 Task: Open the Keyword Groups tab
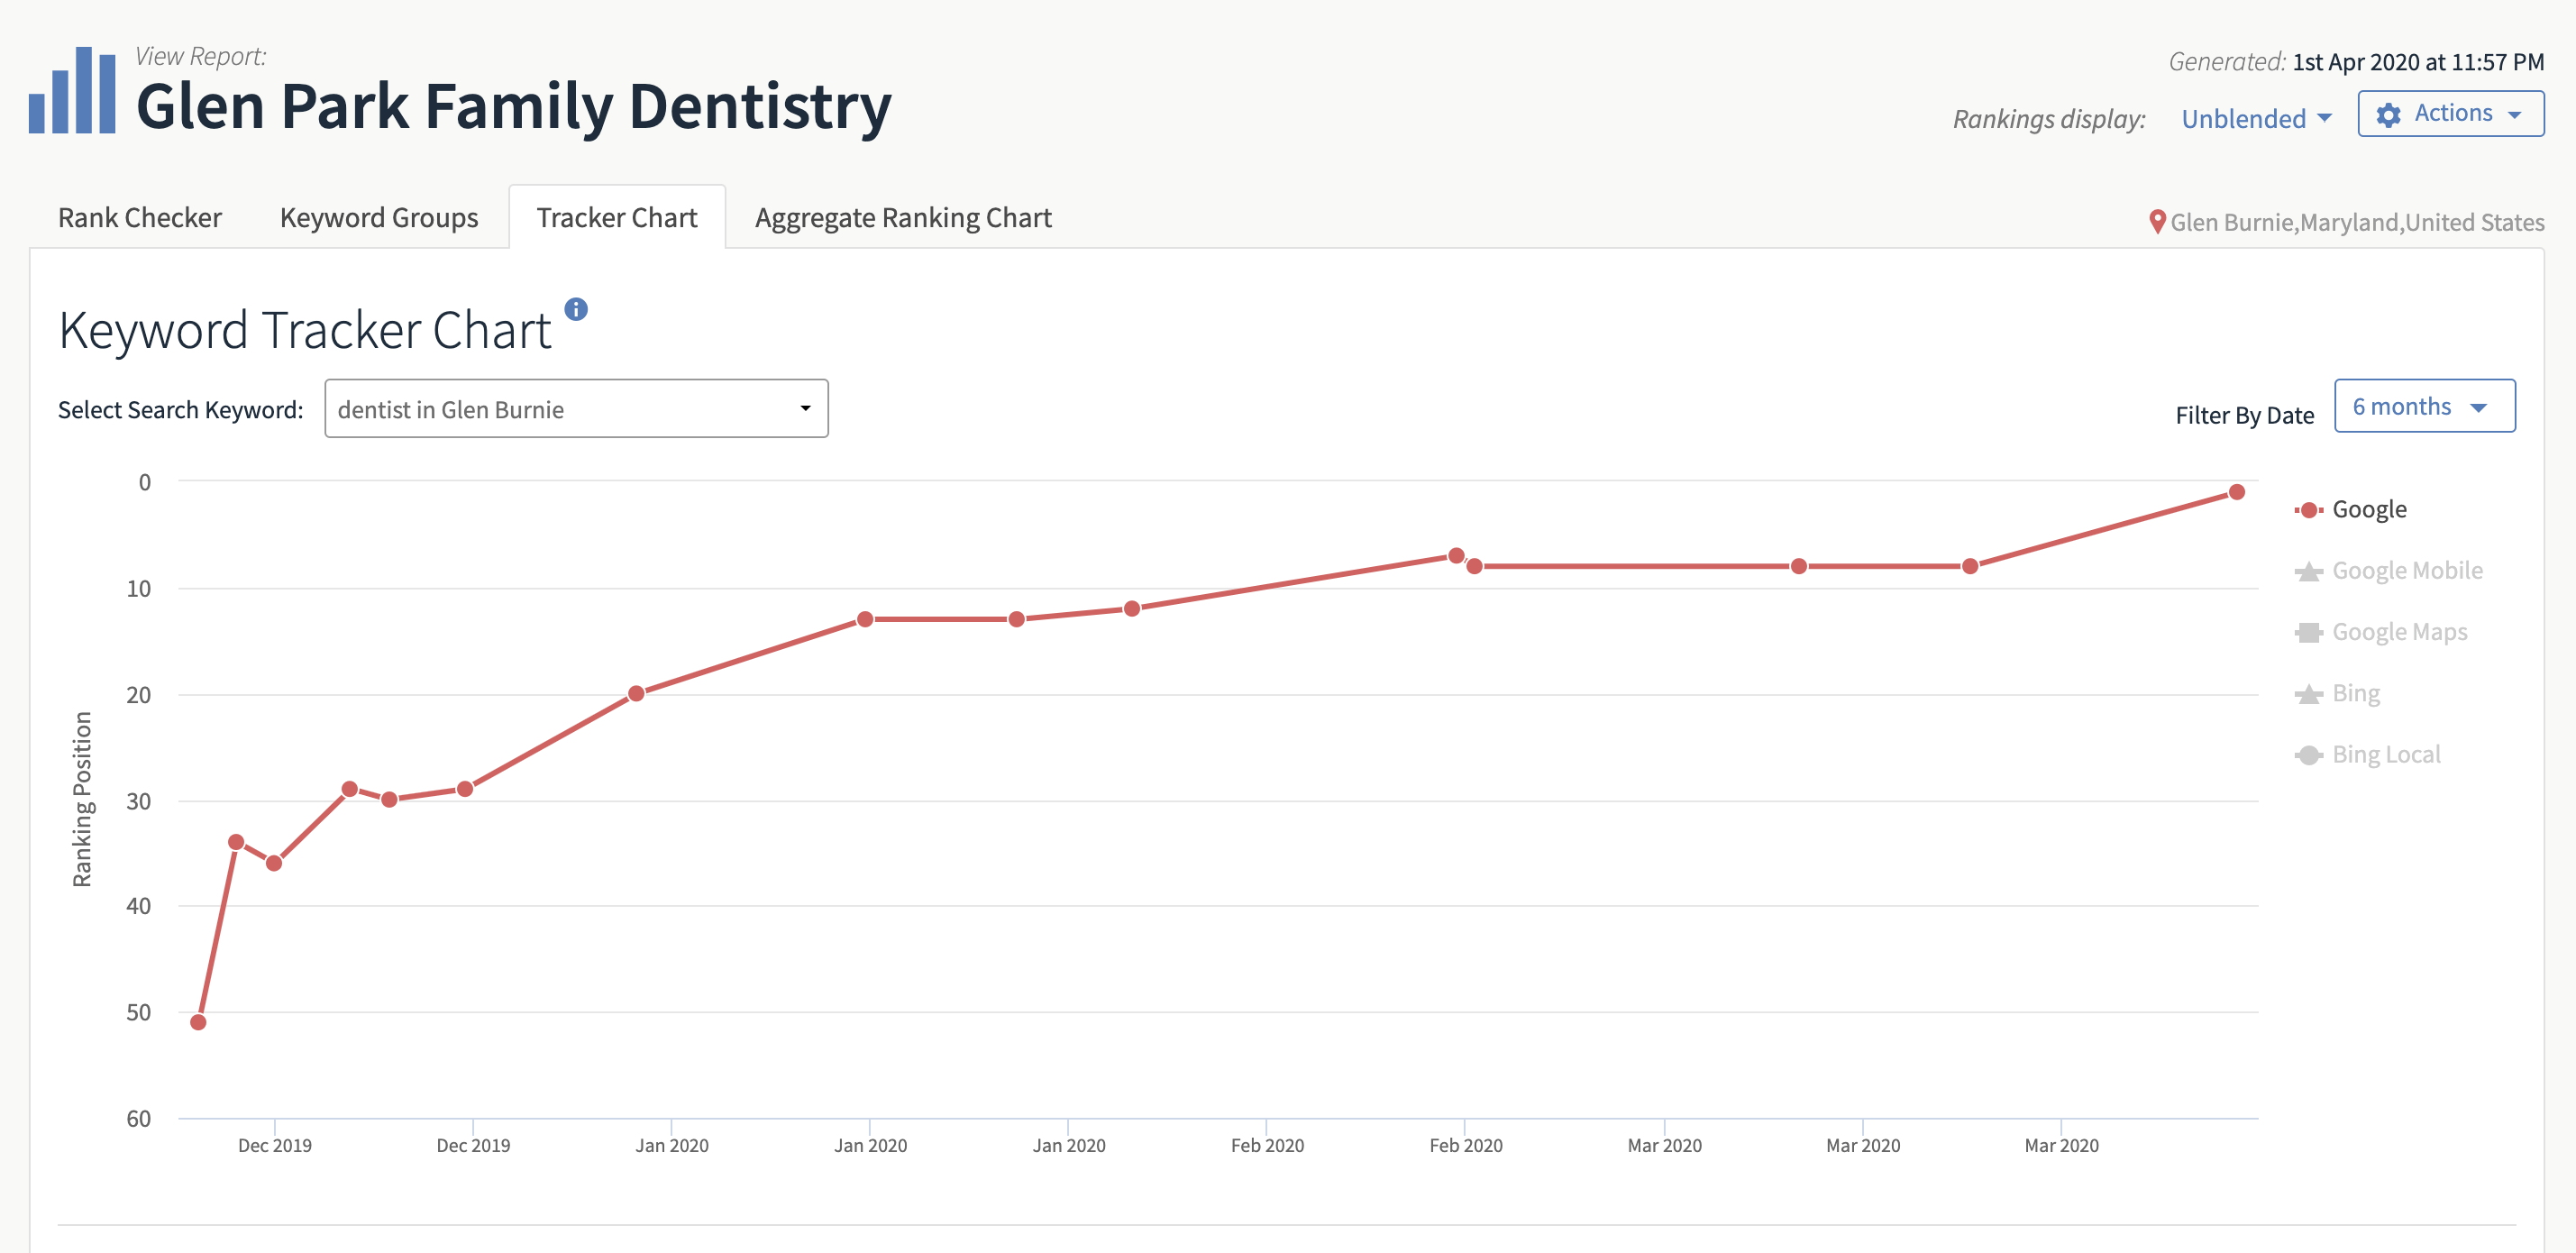(379, 217)
